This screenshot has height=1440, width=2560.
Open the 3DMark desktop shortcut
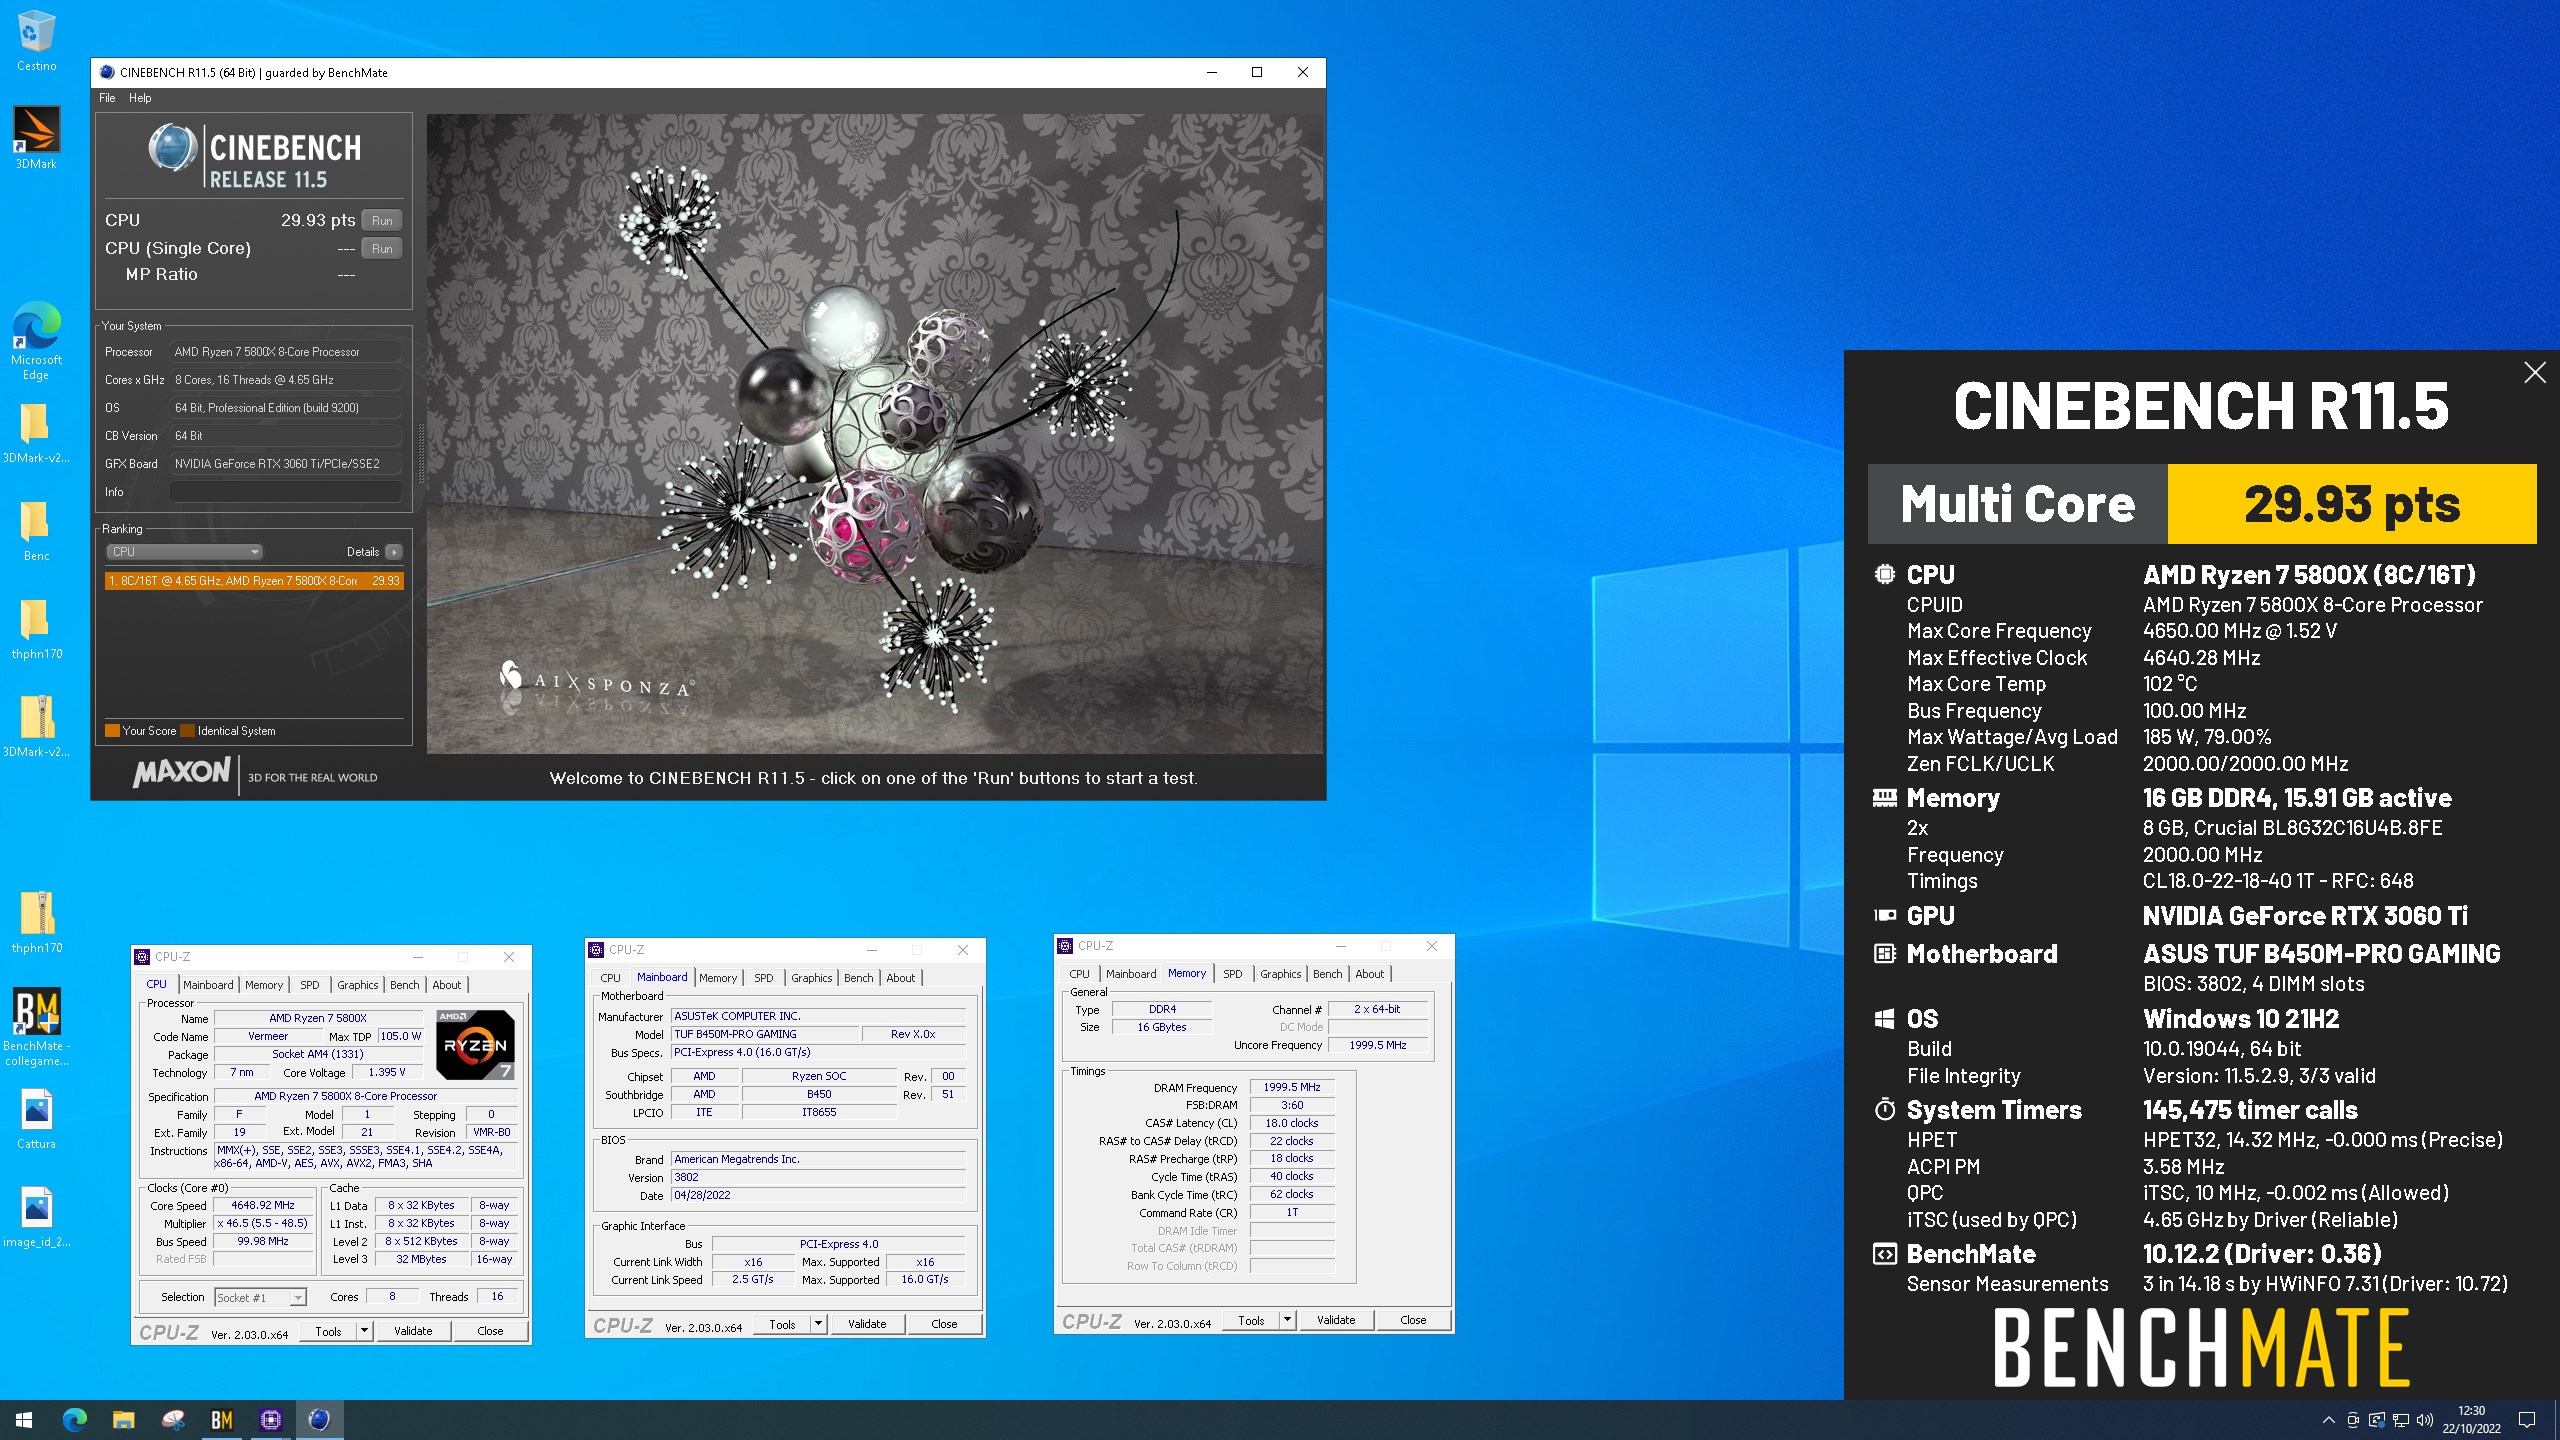pos(36,138)
